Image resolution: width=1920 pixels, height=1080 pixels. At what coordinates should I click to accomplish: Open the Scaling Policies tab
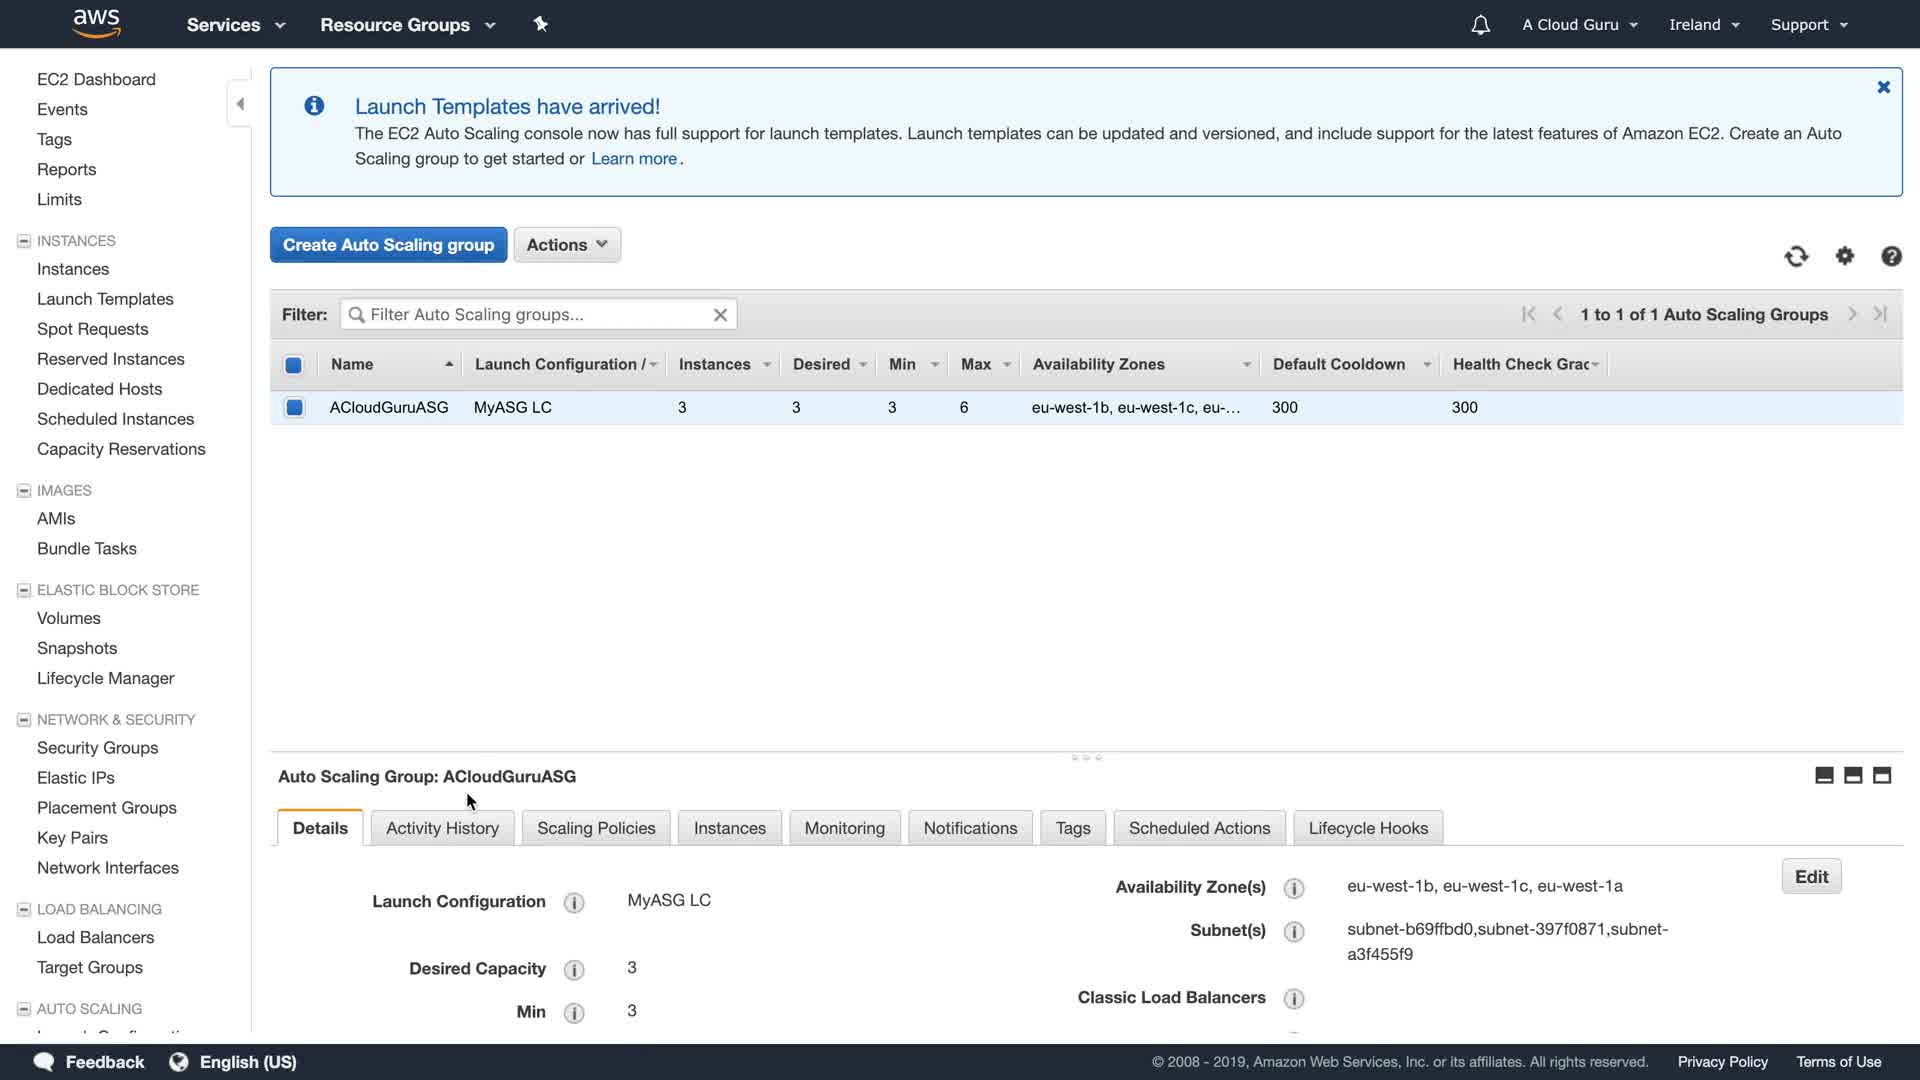point(596,829)
